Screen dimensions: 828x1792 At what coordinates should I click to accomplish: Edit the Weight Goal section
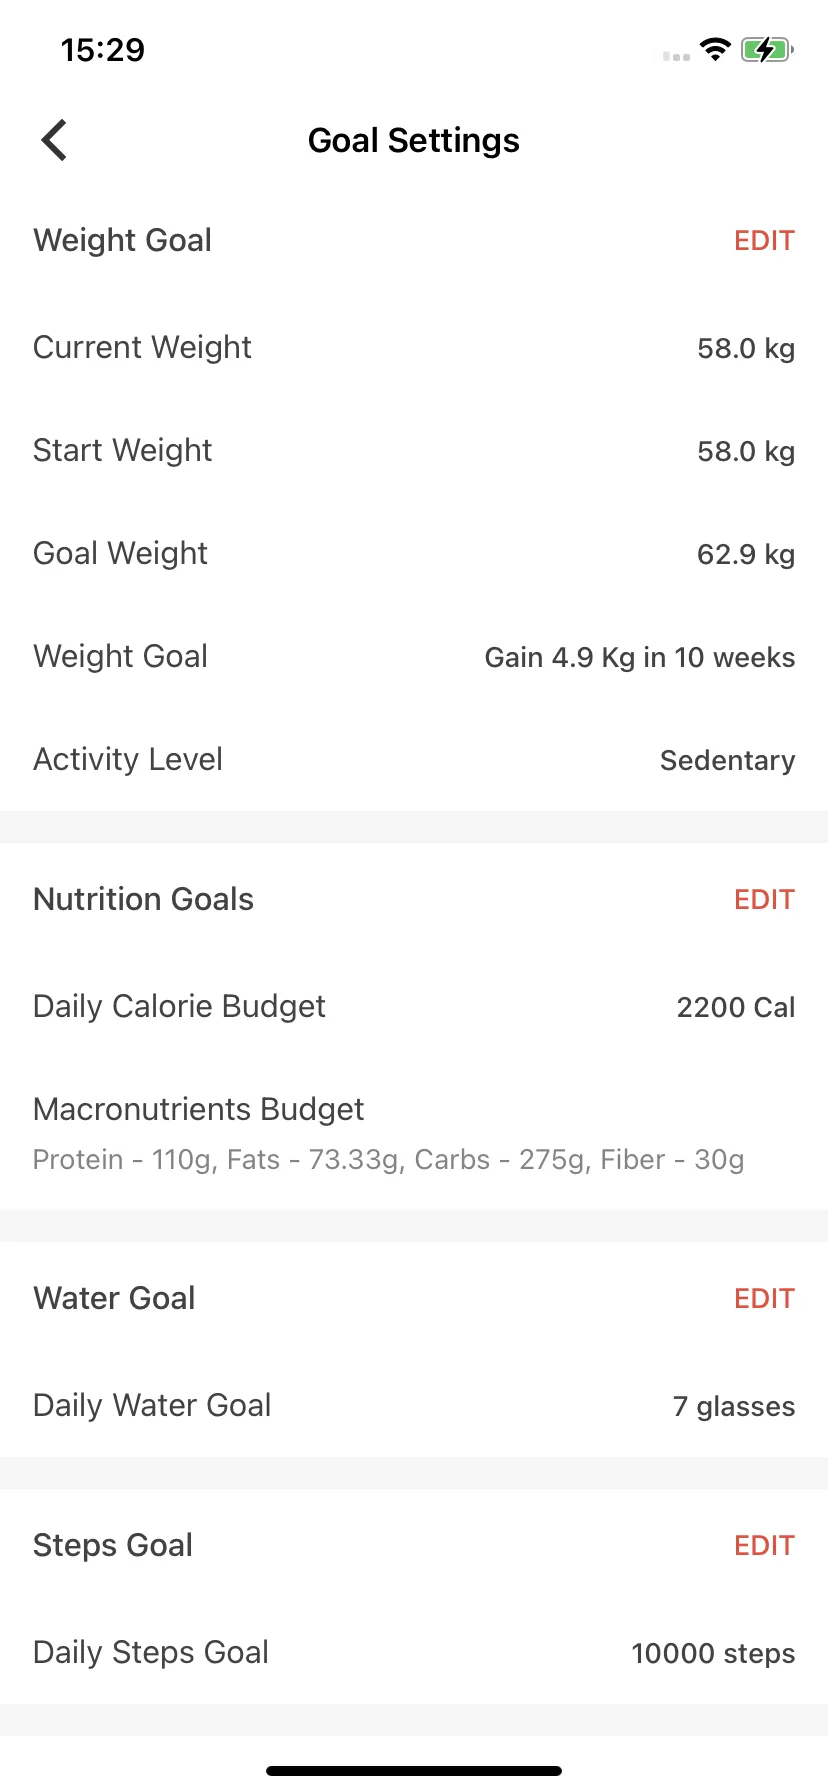(764, 241)
